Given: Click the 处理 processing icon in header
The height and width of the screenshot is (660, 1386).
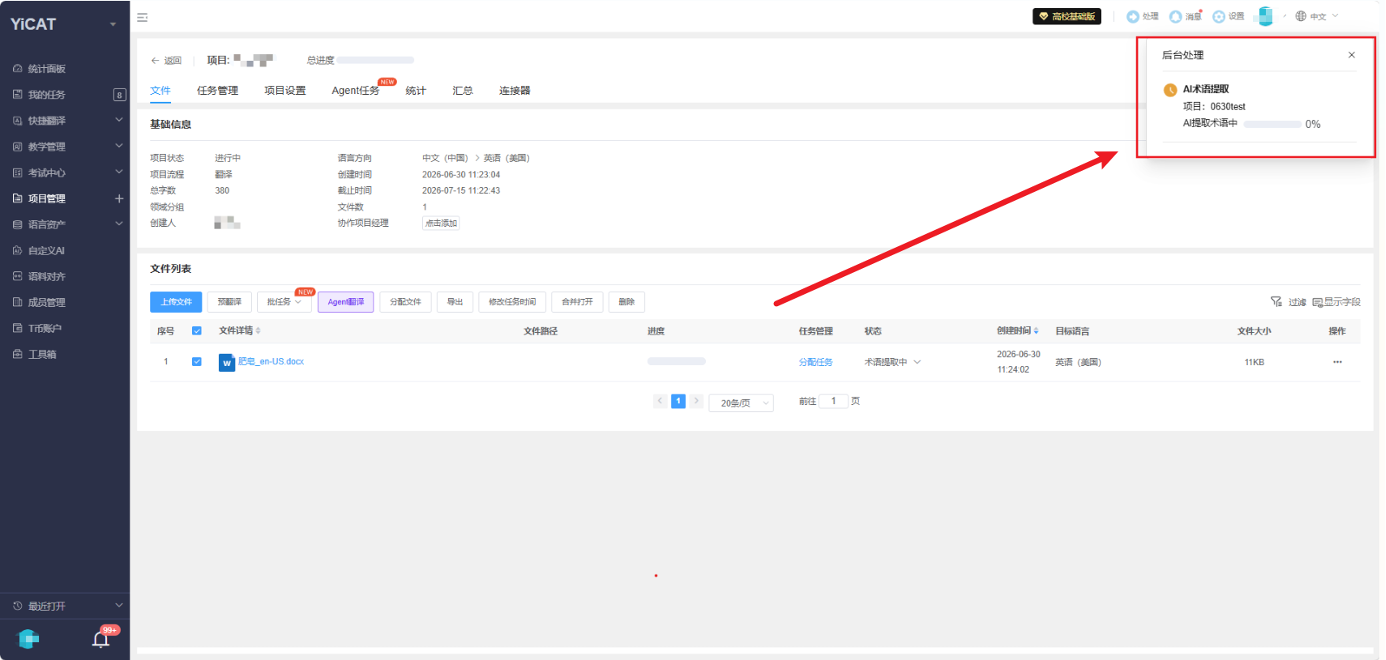Looking at the screenshot, I should point(1133,16).
